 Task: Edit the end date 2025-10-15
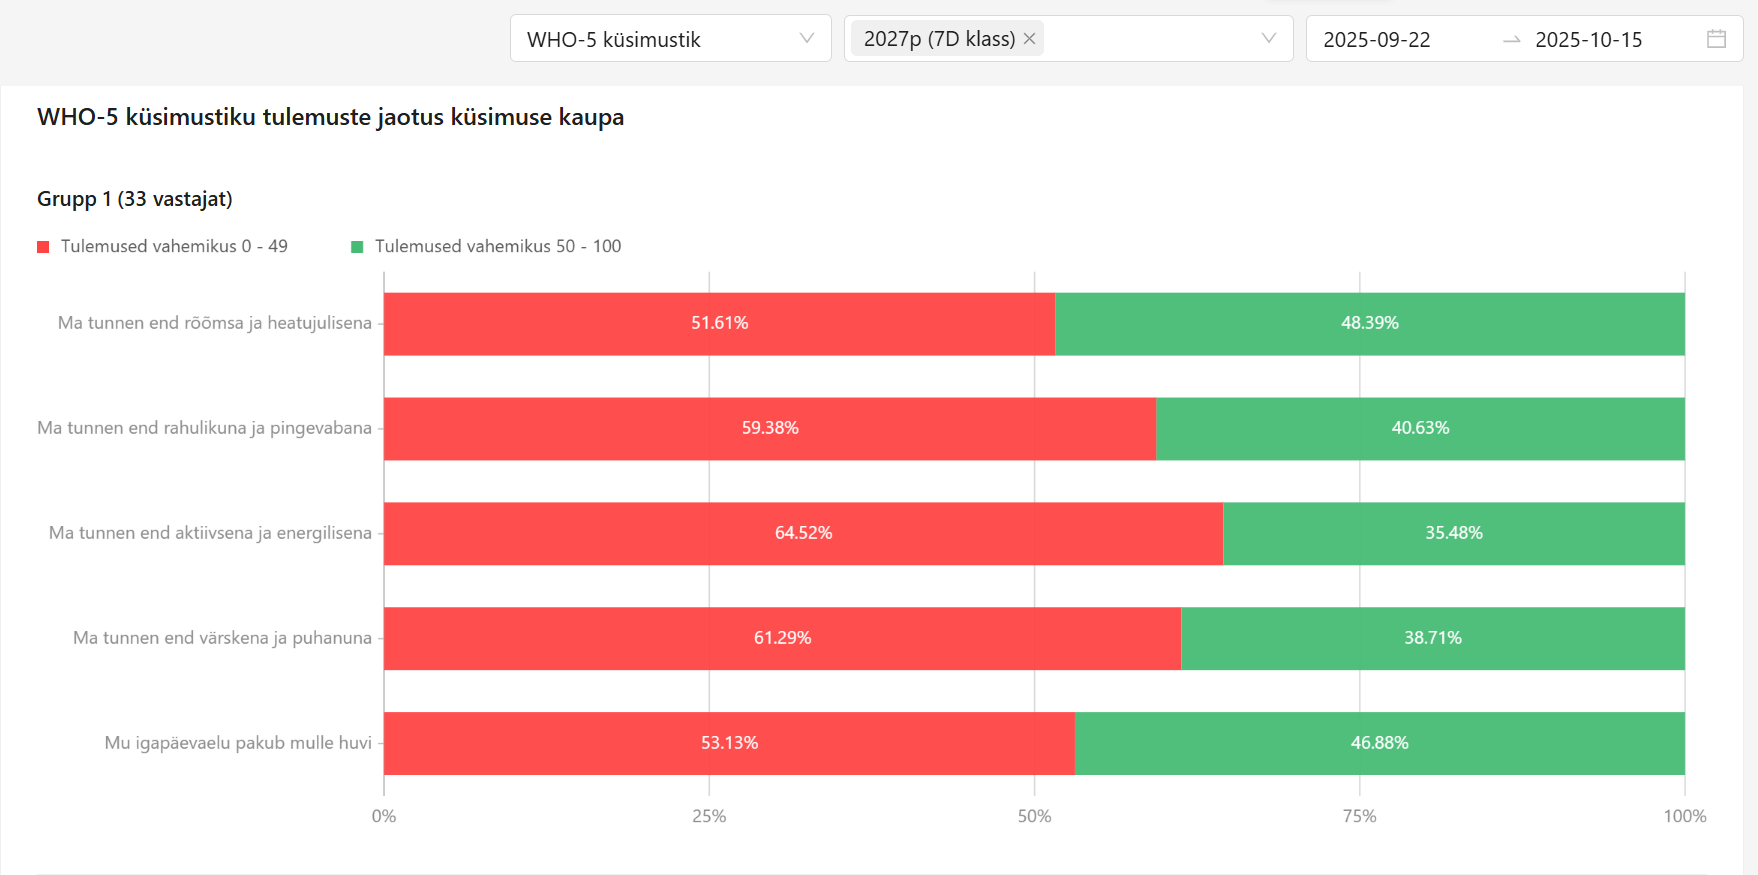point(1588,40)
